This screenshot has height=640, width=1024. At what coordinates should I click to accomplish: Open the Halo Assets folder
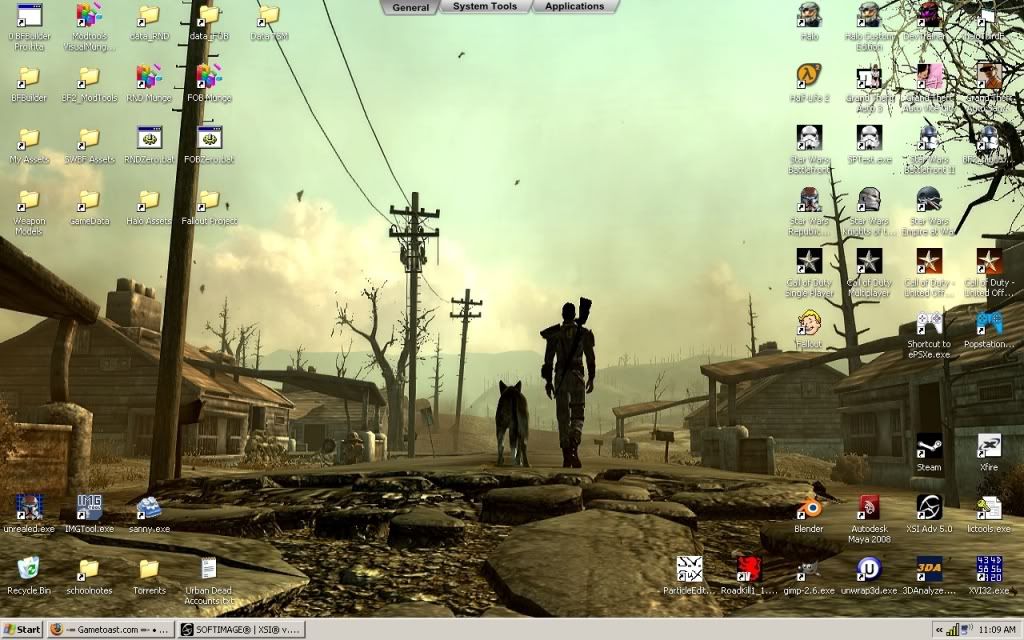point(149,206)
